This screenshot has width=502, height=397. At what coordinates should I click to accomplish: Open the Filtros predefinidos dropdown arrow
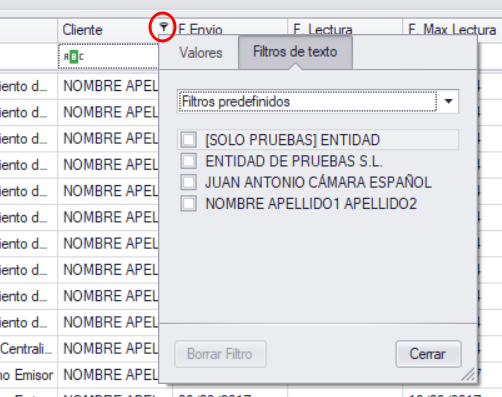tap(448, 101)
